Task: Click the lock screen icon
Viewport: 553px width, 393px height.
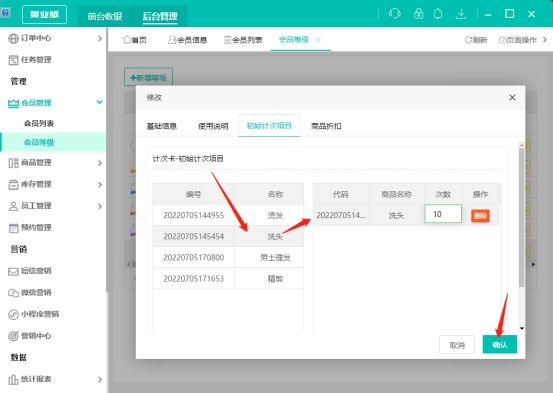Action: pyautogui.click(x=418, y=14)
